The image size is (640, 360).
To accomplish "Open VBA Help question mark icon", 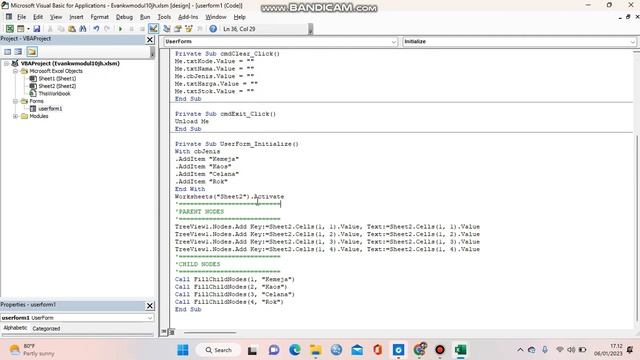I will 213,29.
